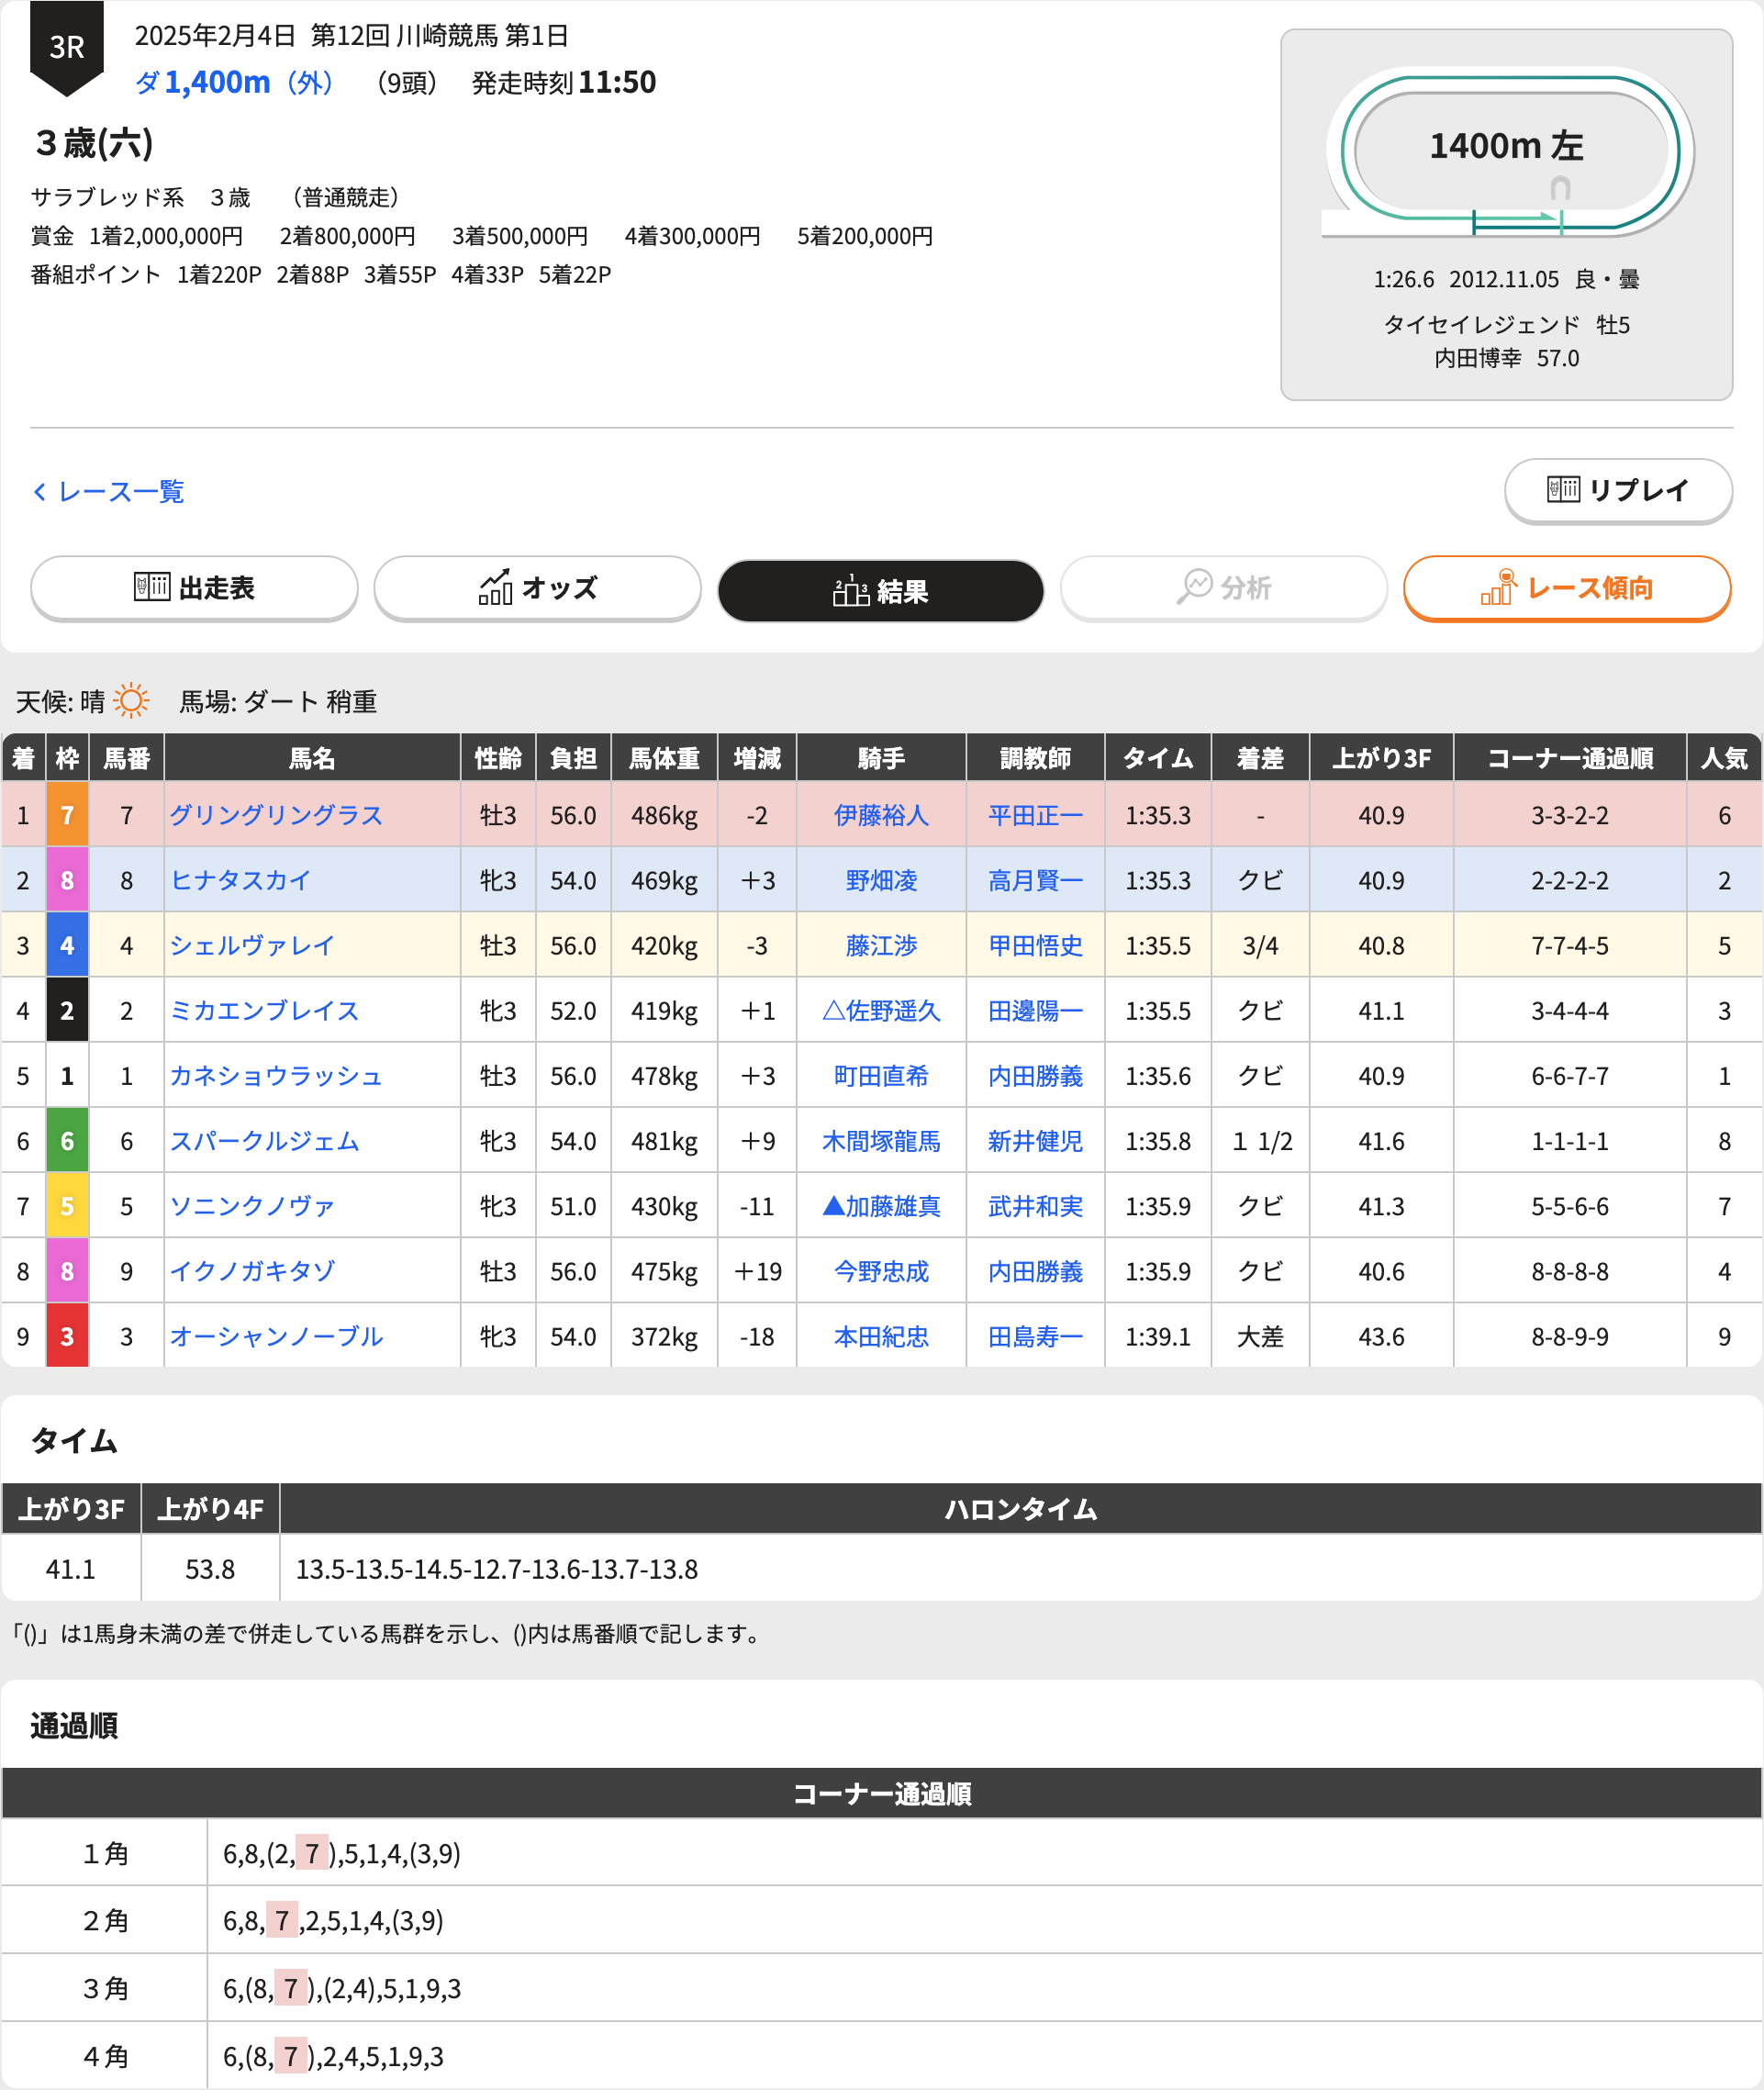
Task: Open horse ソニンクノヴァ
Action: (252, 1206)
